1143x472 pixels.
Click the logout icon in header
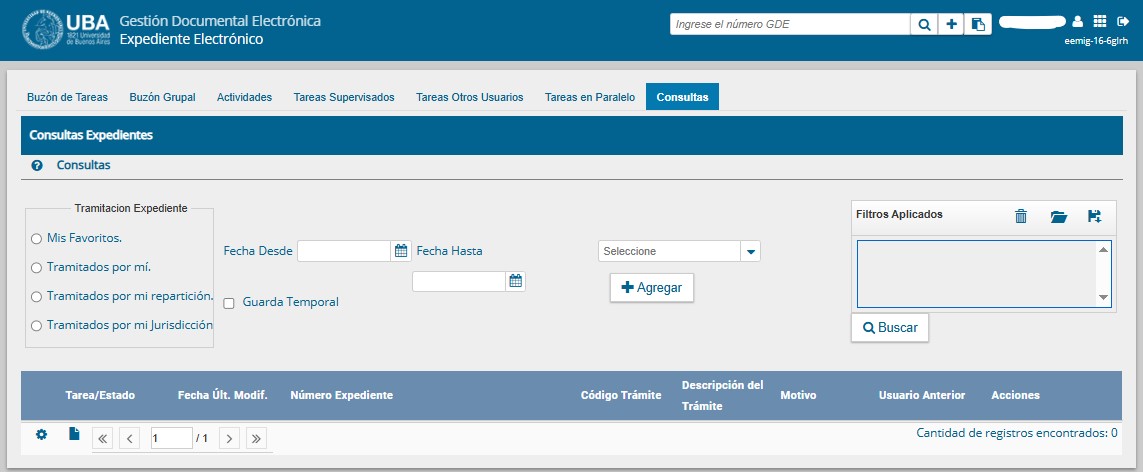pyautogui.click(x=1123, y=21)
